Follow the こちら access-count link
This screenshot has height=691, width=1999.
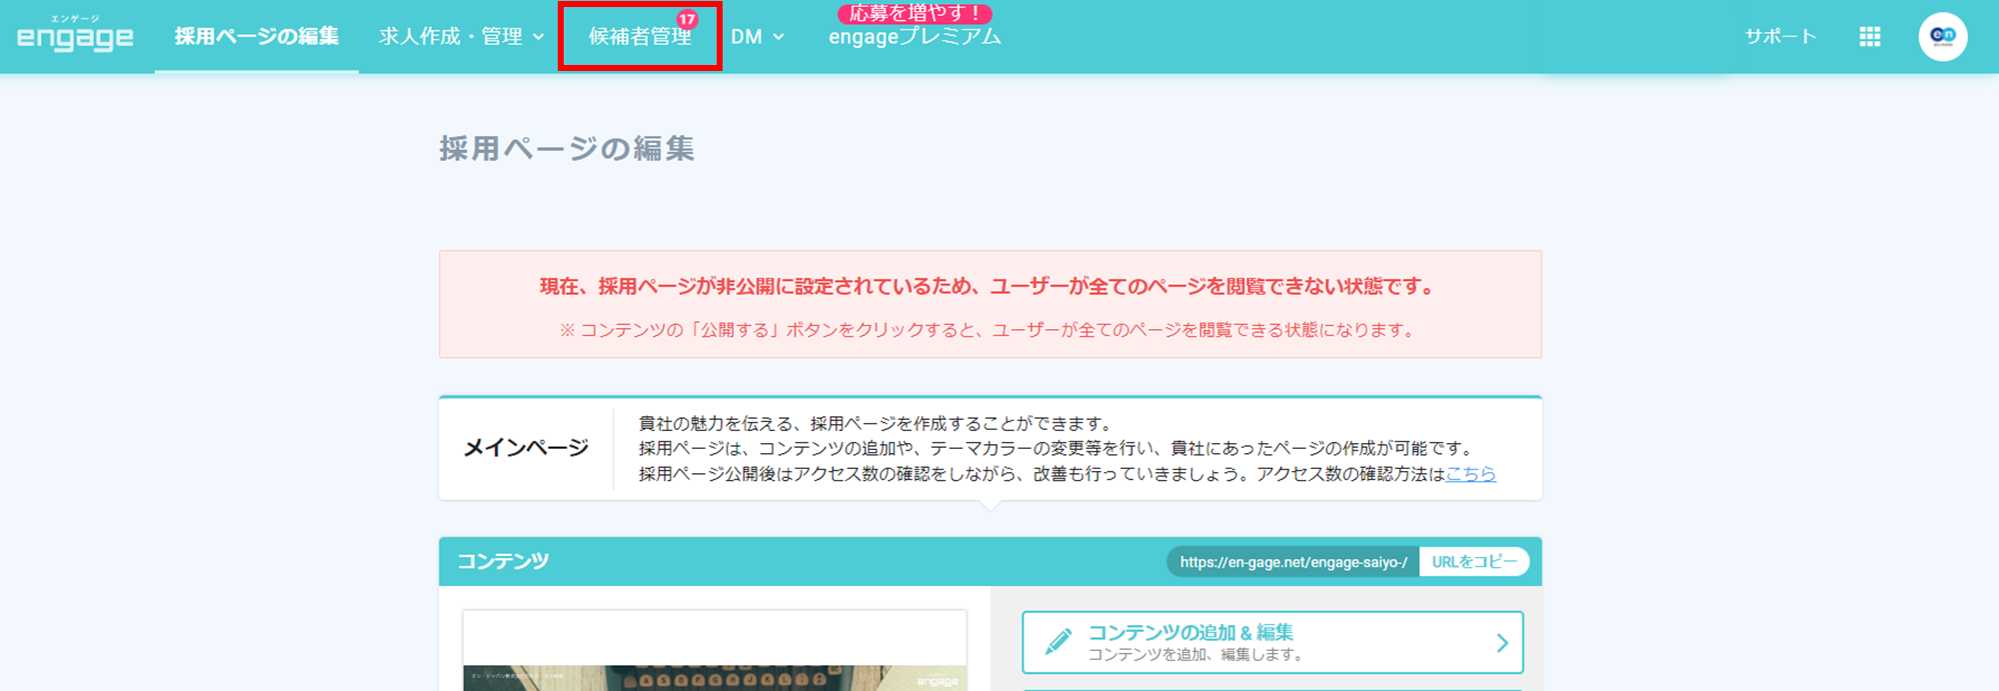pos(1471,474)
